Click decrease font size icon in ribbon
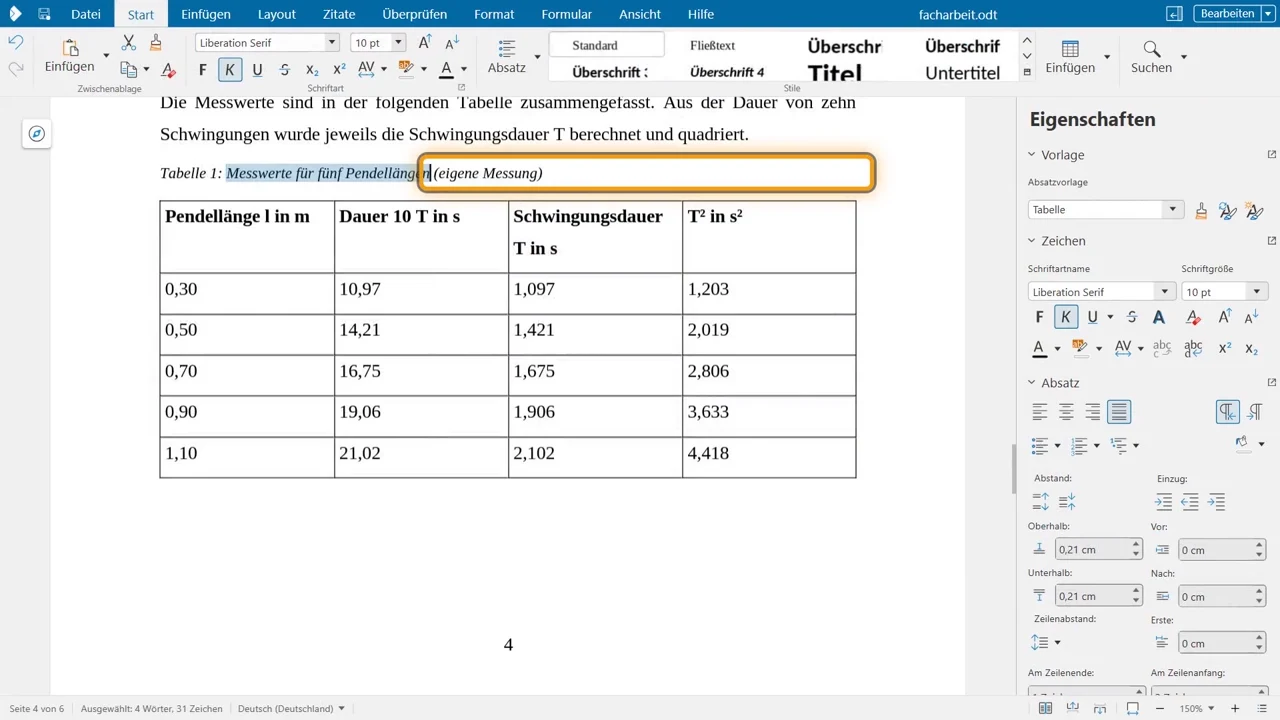Viewport: 1280px width, 720px height. 451,42
